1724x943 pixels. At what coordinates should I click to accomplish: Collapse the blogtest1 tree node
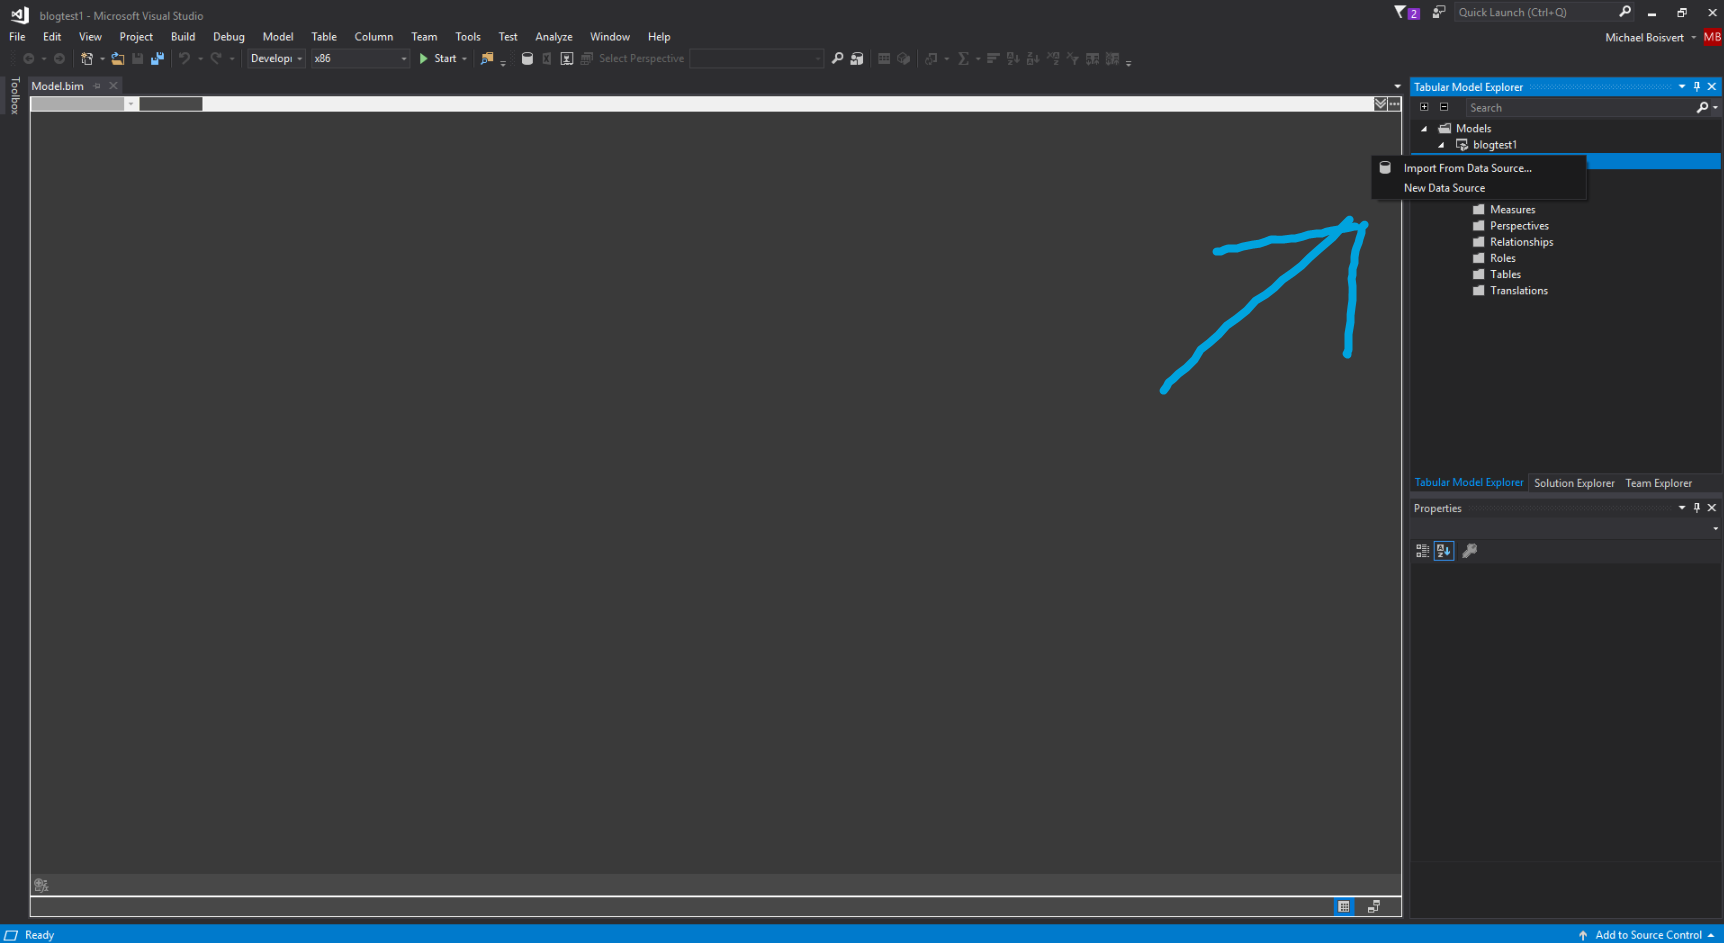(1441, 145)
